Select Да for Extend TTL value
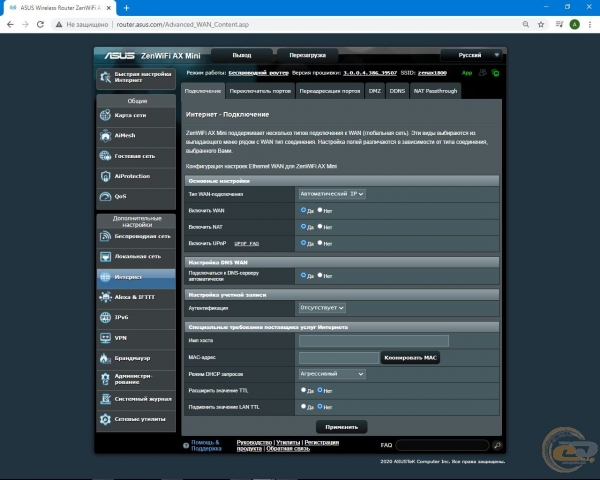This screenshot has height=480, width=600. 303,390
